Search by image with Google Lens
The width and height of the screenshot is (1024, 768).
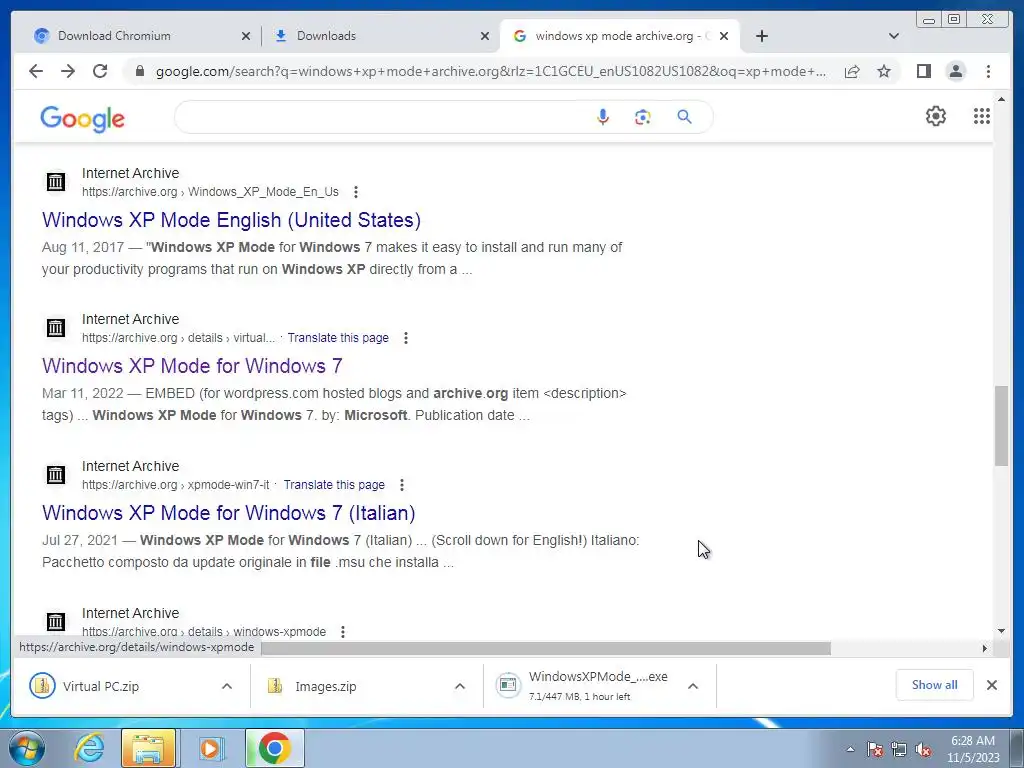(x=643, y=117)
